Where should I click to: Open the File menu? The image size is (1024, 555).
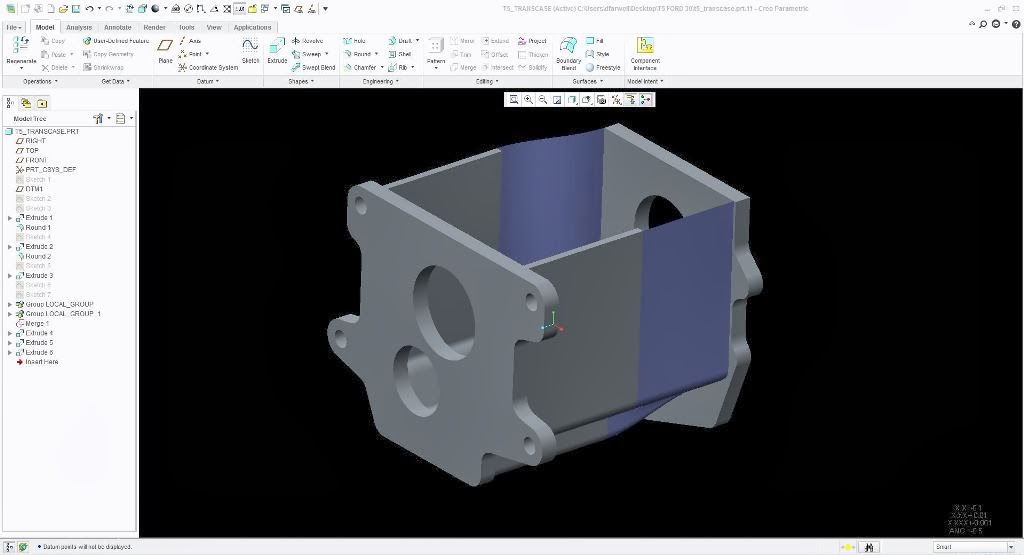point(14,27)
